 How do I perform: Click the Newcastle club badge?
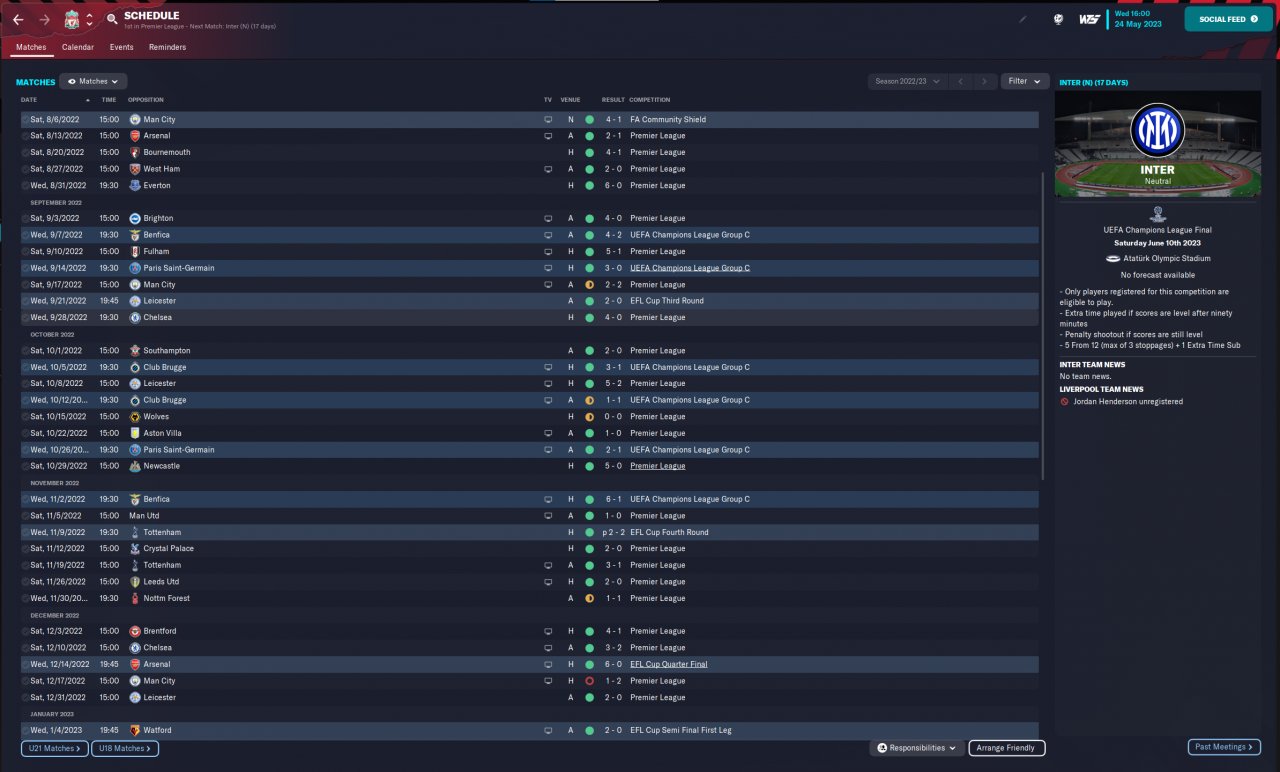(135, 466)
